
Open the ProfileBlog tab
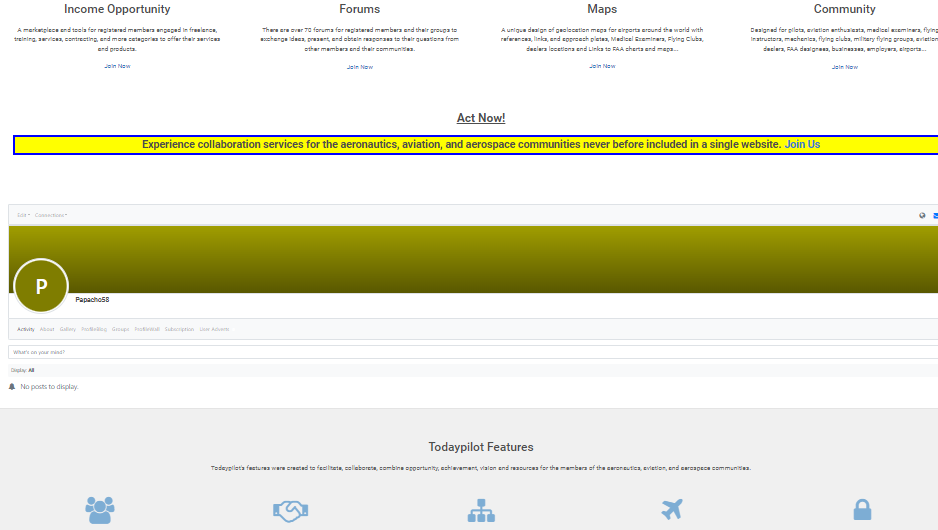coord(94,329)
